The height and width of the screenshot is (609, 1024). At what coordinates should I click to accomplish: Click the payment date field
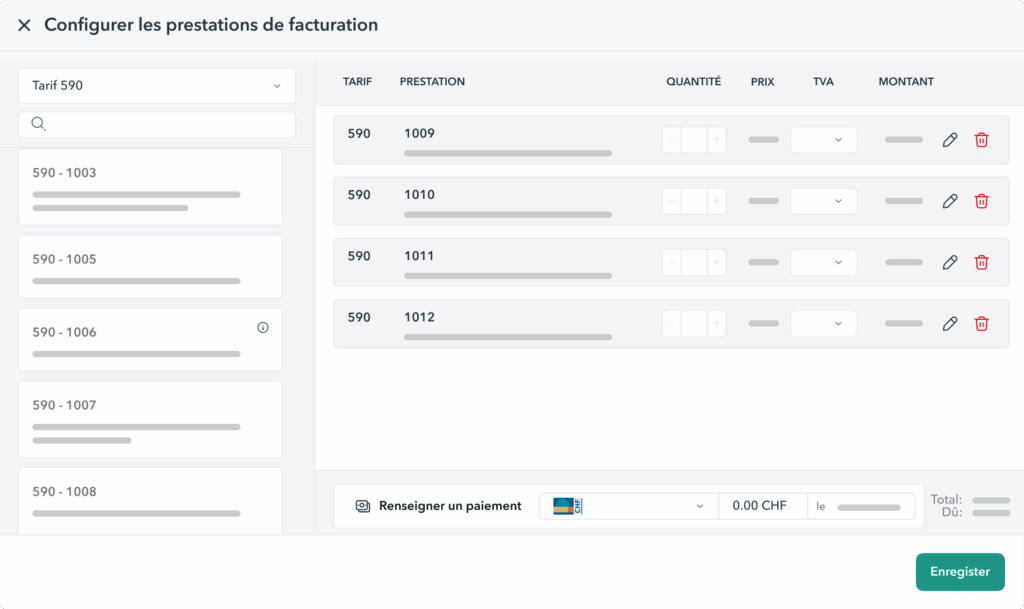[x=861, y=507]
